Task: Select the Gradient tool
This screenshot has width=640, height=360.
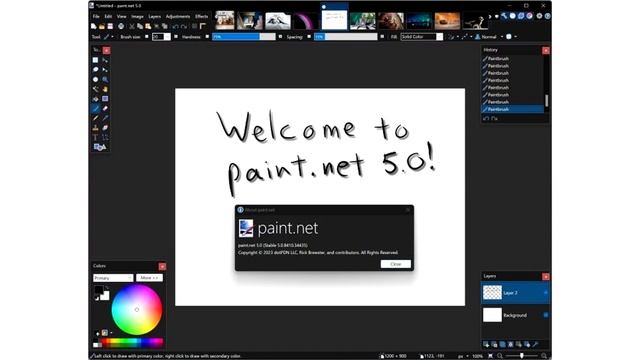Action: pos(105,99)
